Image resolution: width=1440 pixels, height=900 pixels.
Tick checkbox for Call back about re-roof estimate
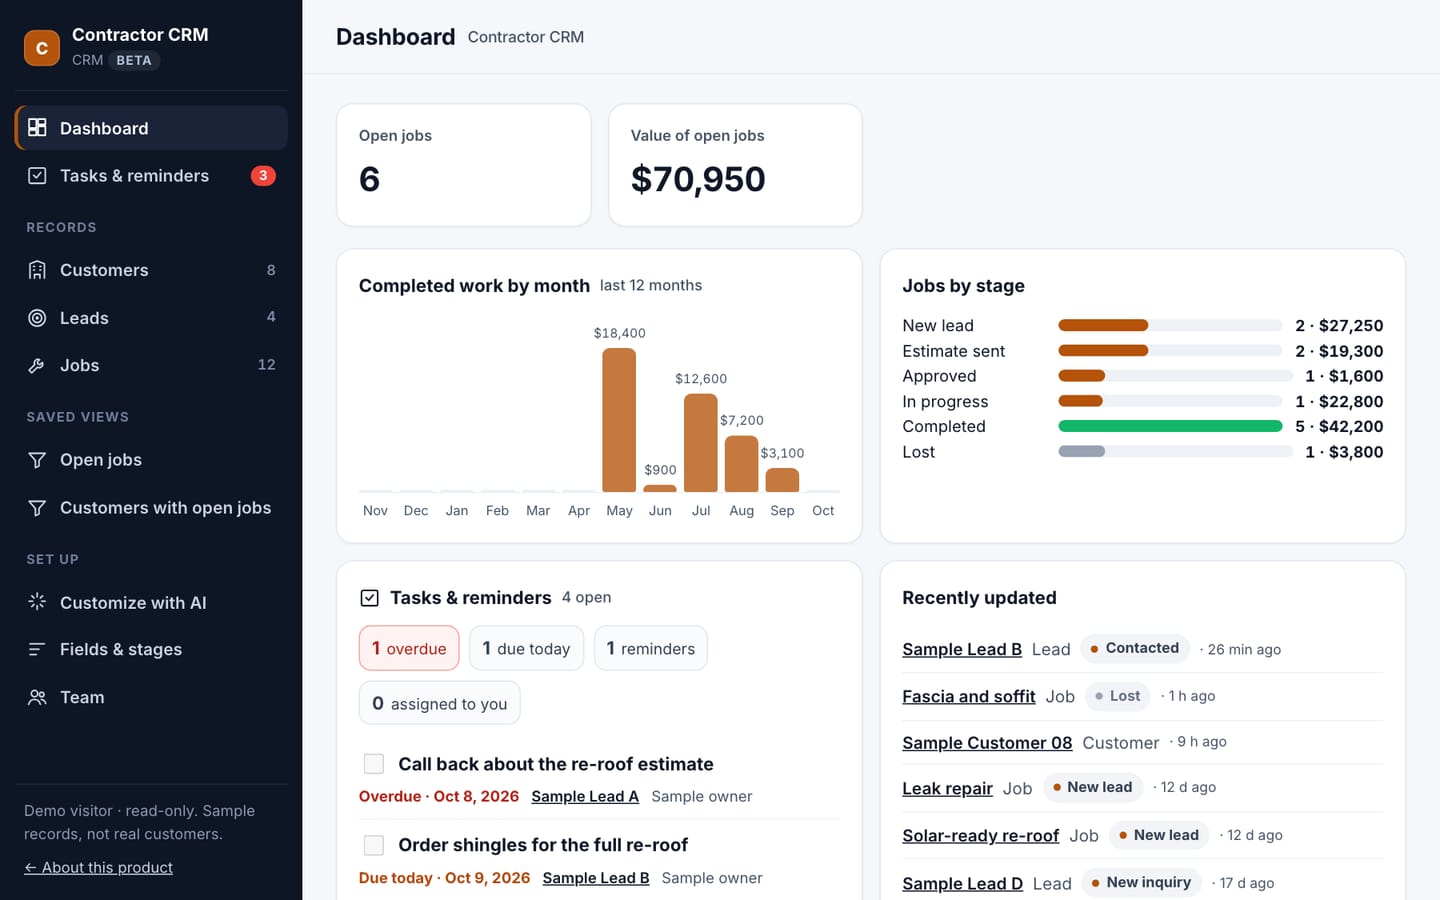point(374,764)
